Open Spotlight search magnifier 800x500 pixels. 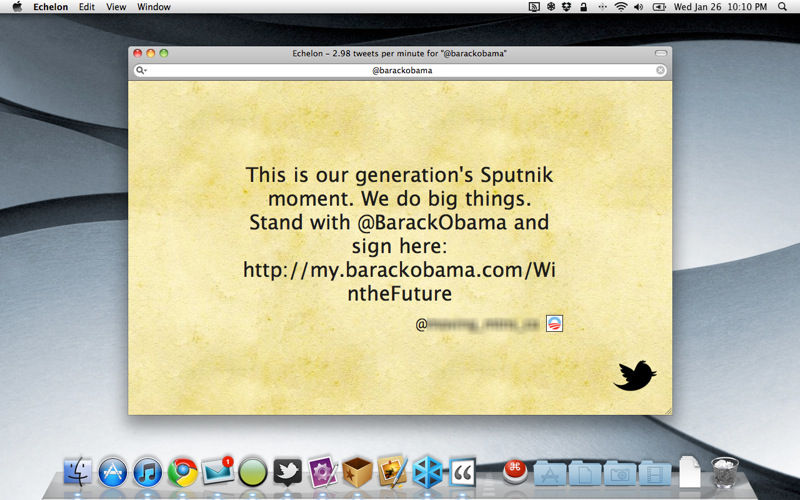point(782,7)
